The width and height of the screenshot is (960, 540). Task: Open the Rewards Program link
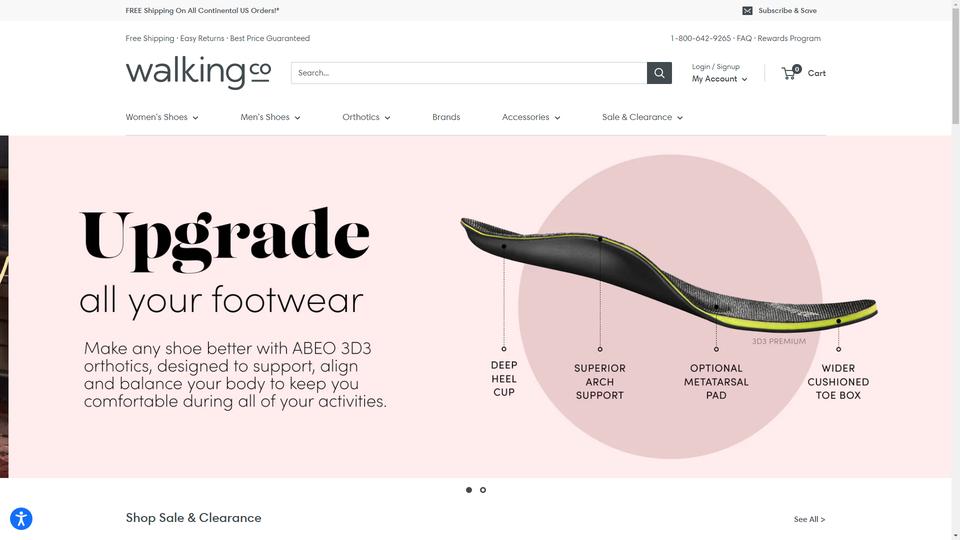point(789,38)
